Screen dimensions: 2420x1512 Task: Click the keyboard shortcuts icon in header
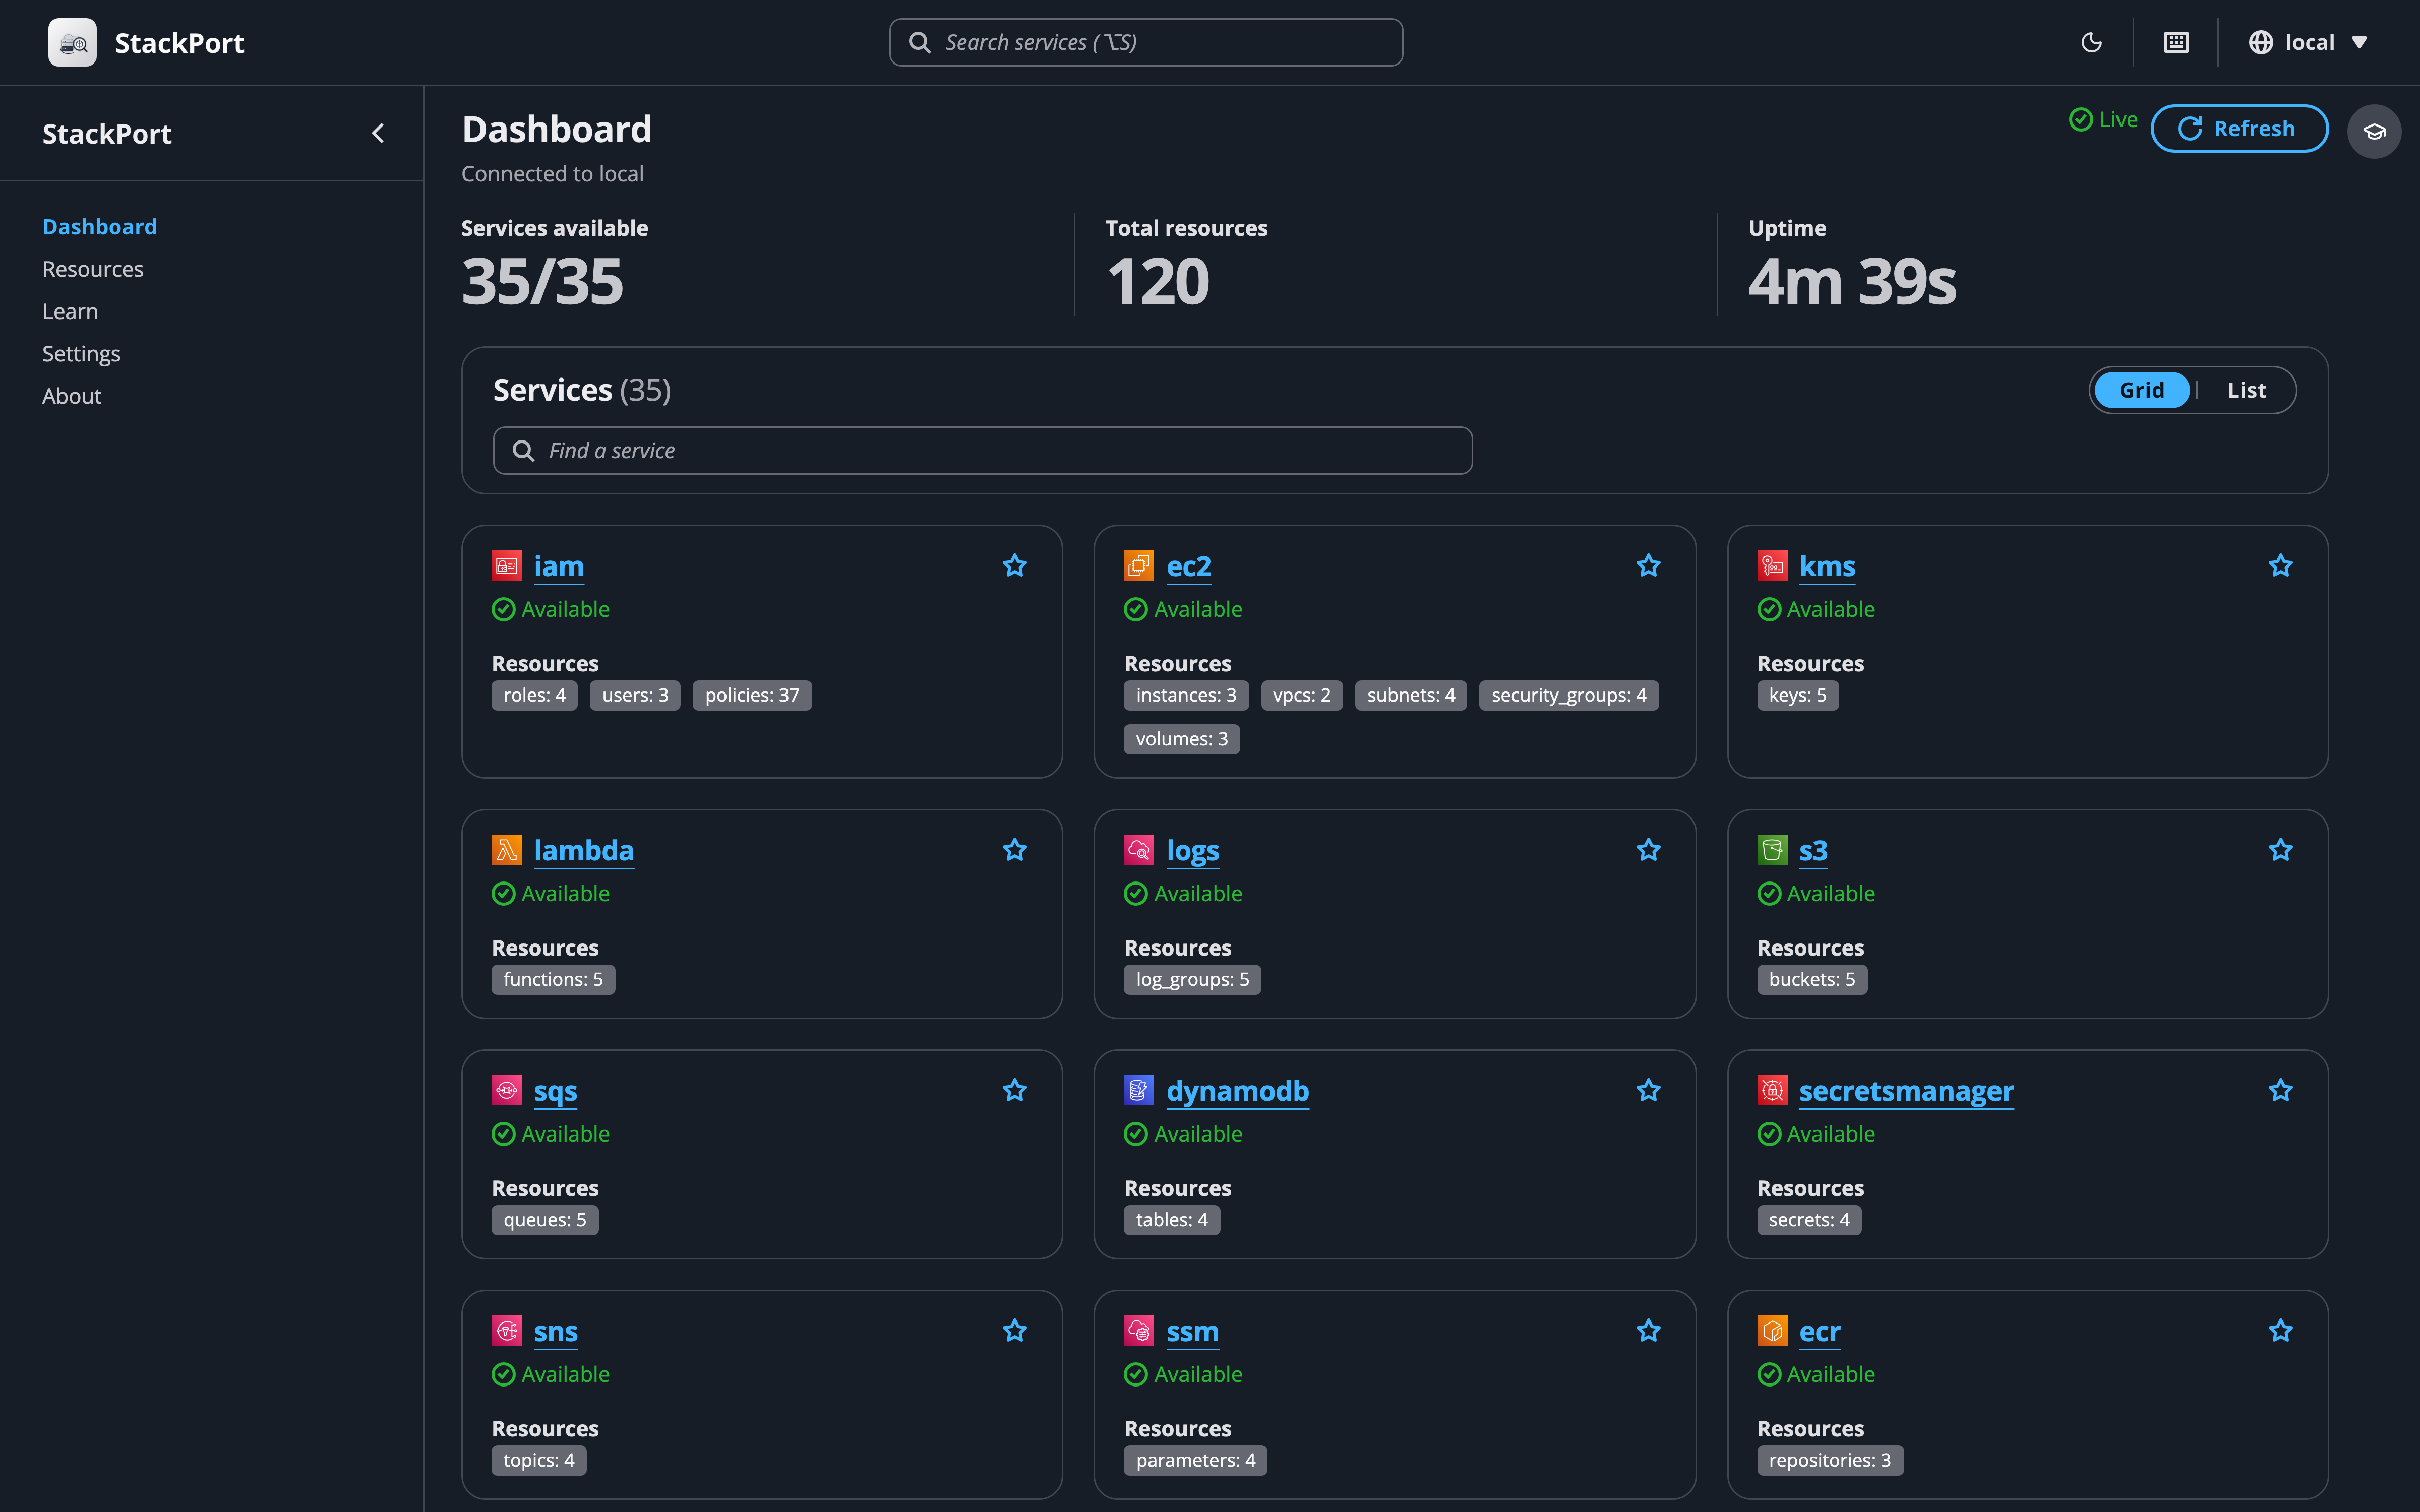point(2176,42)
